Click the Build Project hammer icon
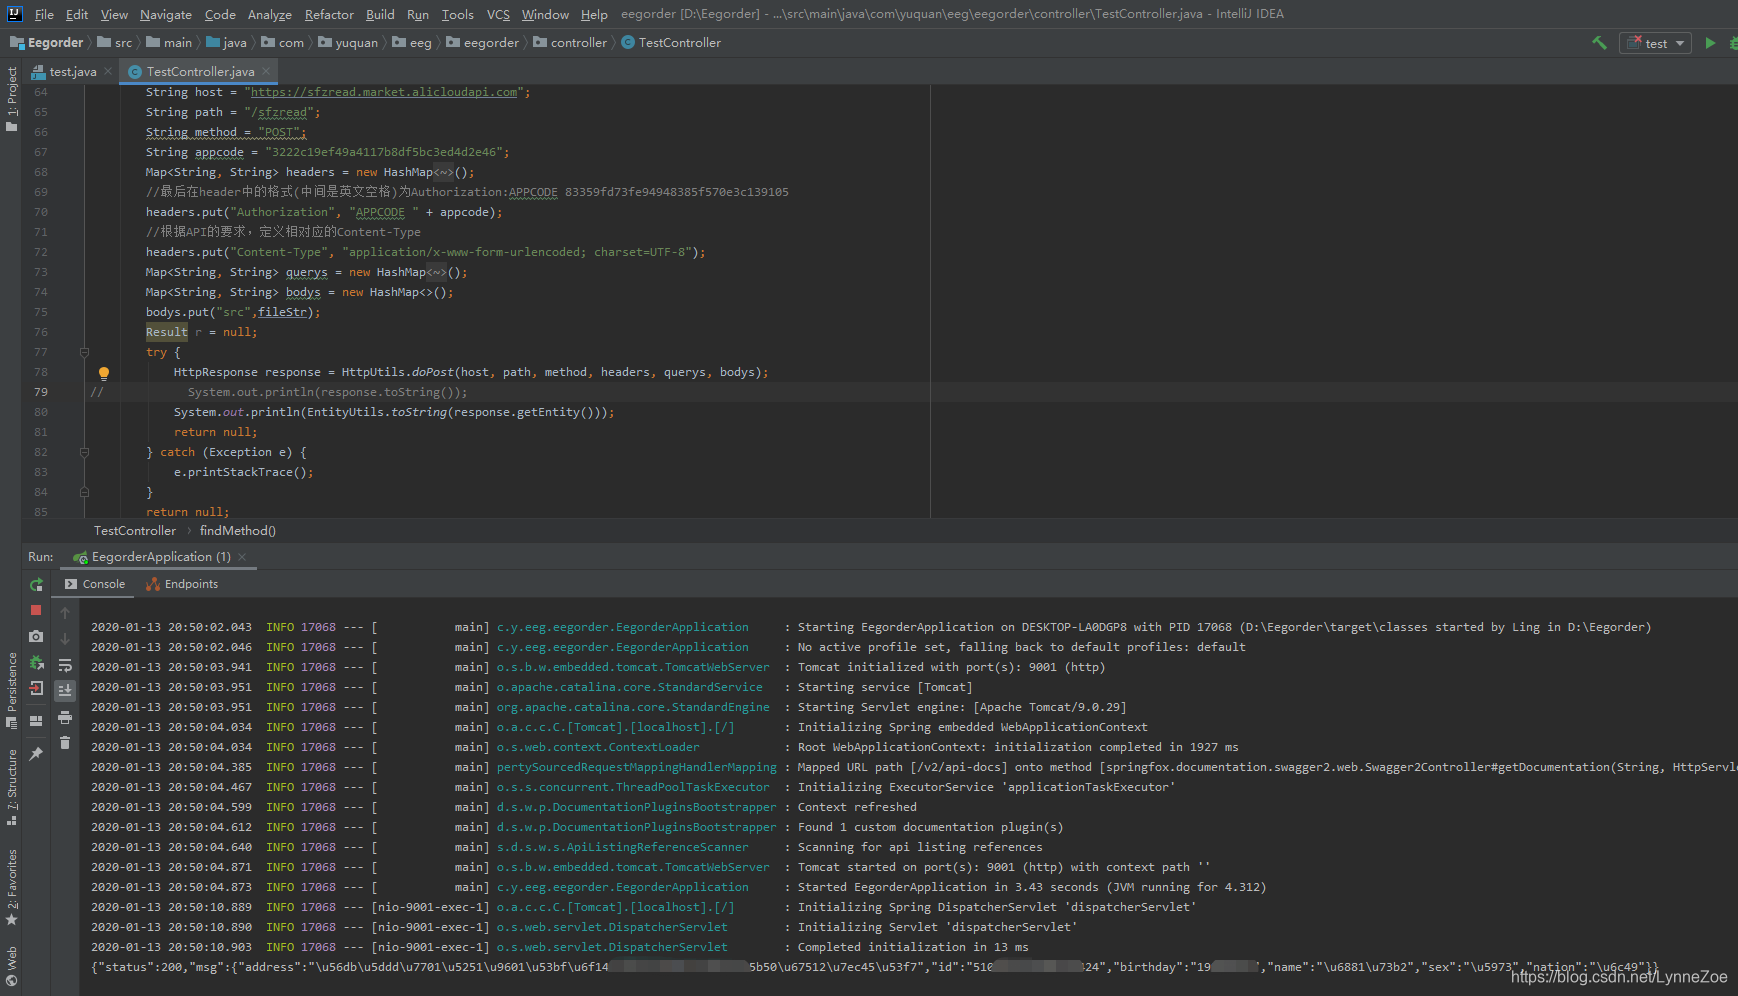The image size is (1738, 996). 1599,43
